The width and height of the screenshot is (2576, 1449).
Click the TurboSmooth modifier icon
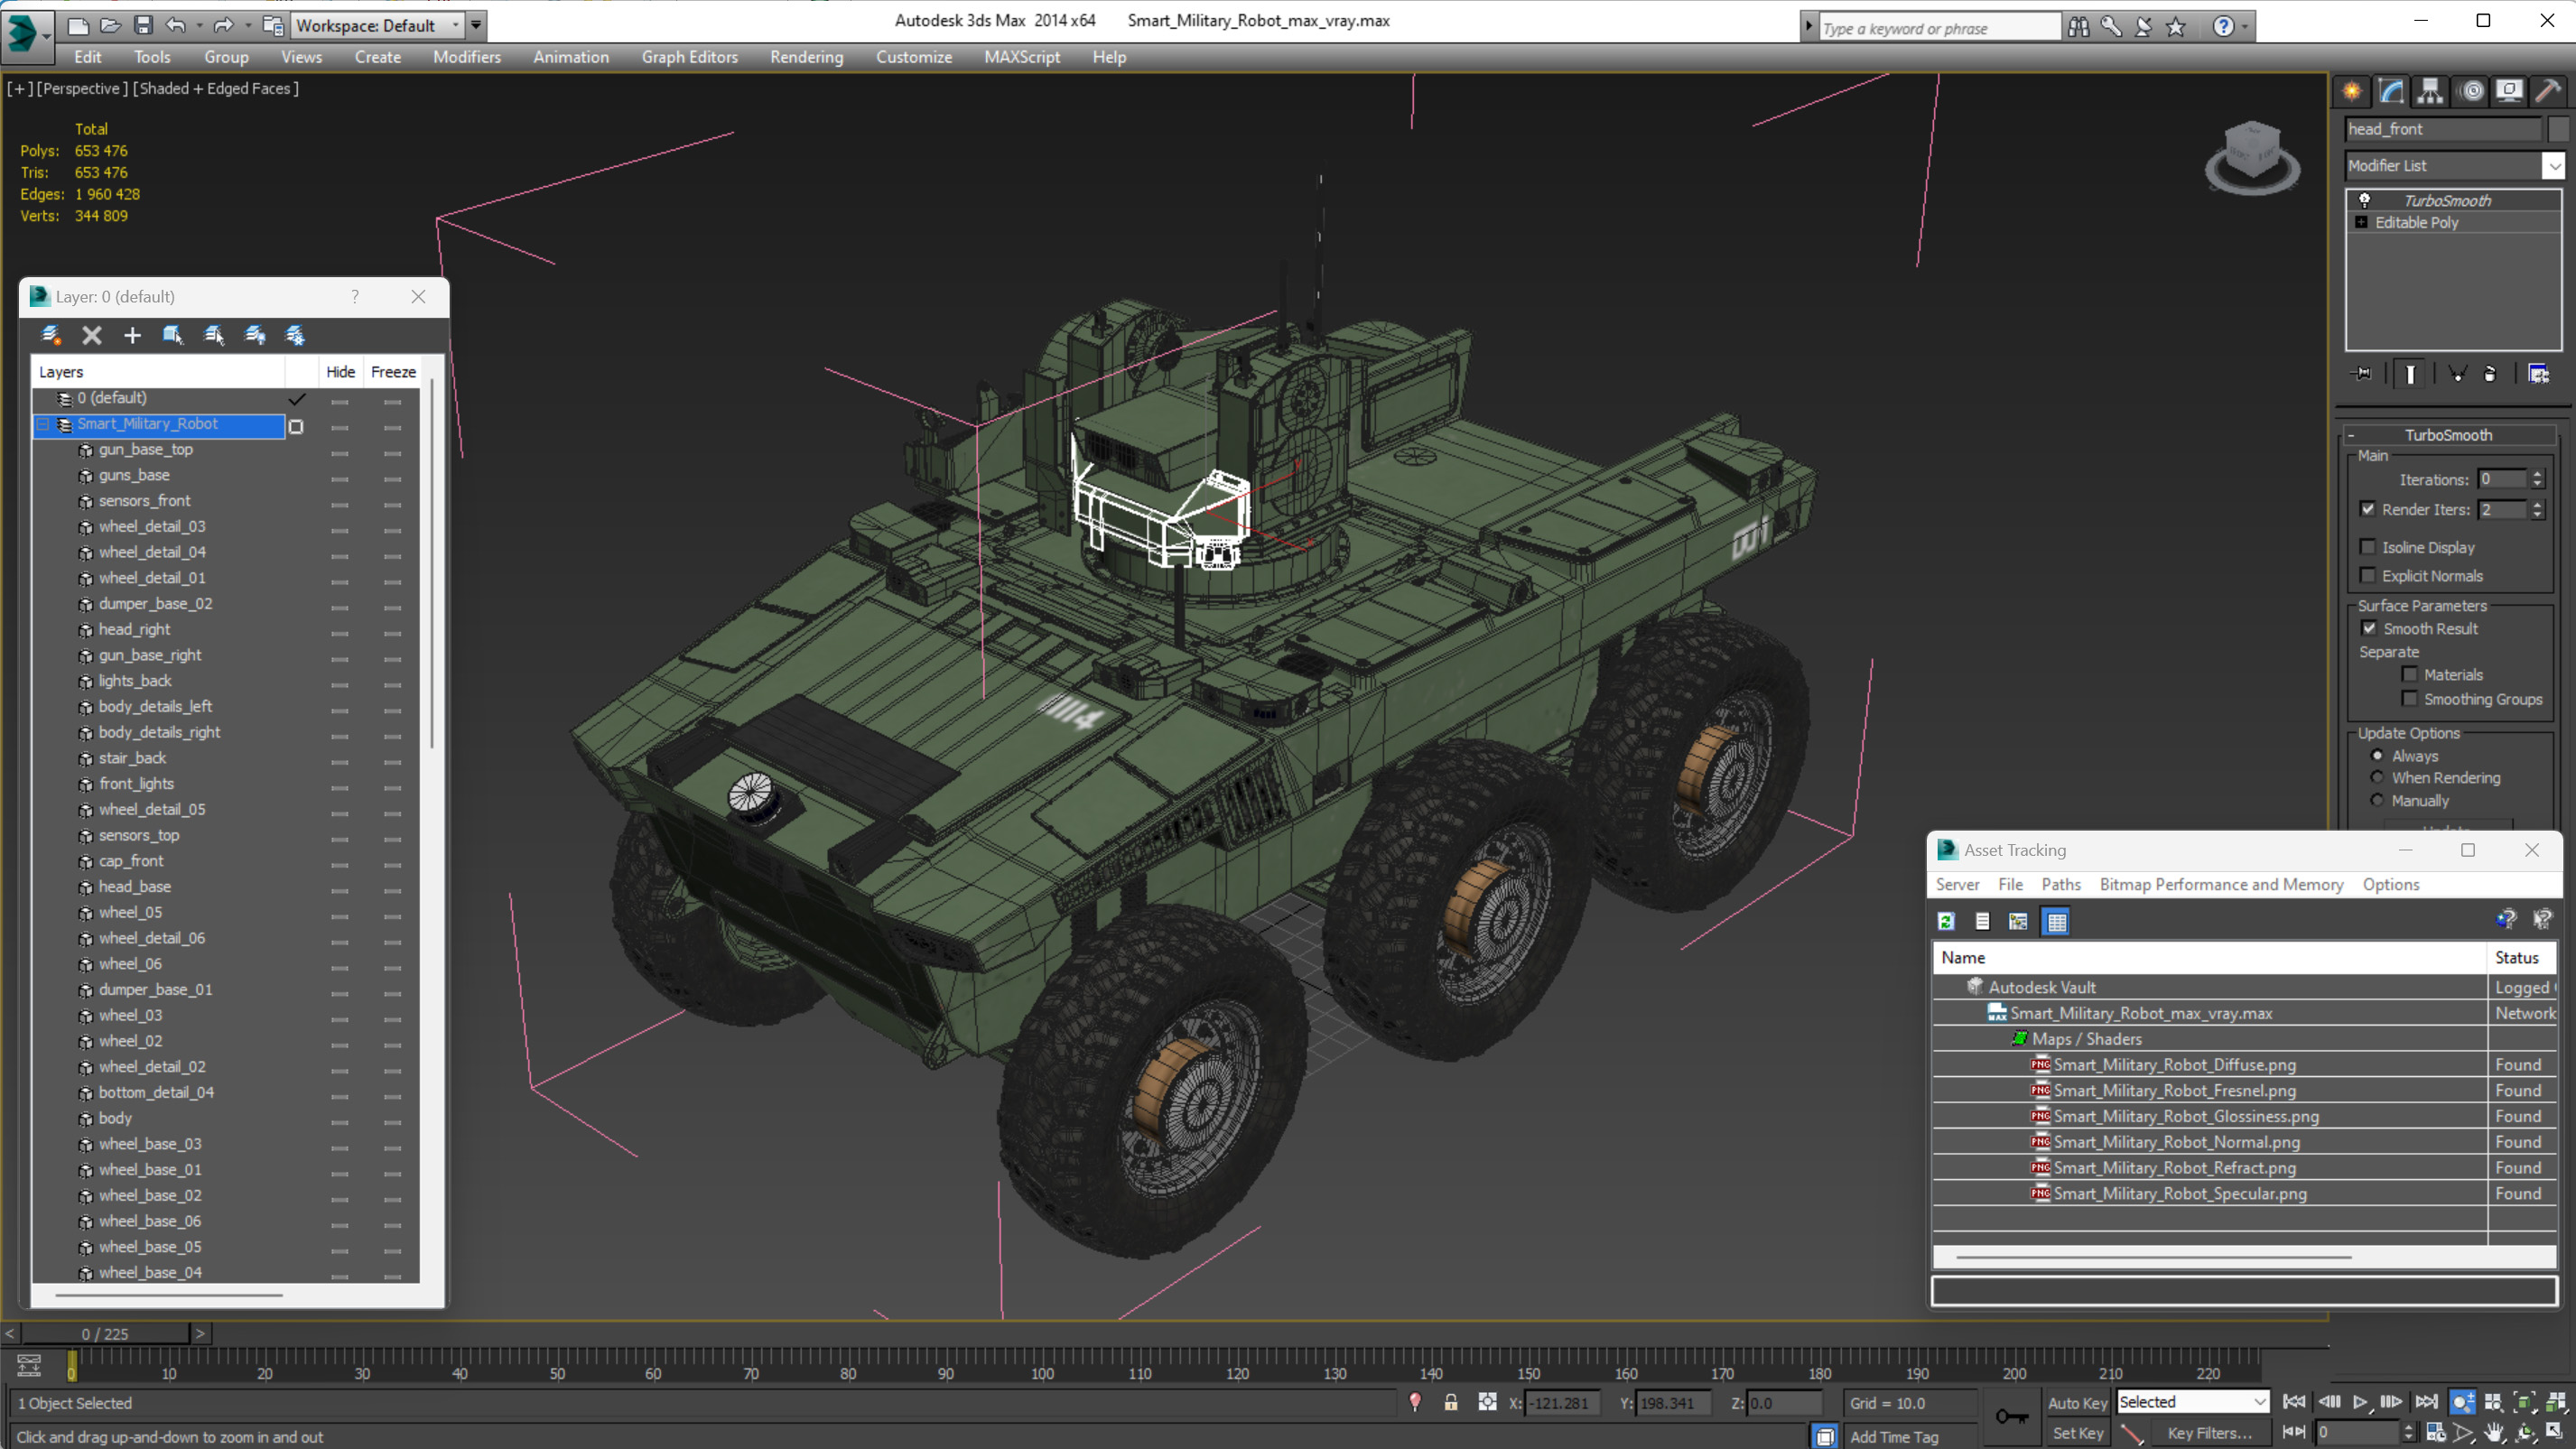point(2364,197)
